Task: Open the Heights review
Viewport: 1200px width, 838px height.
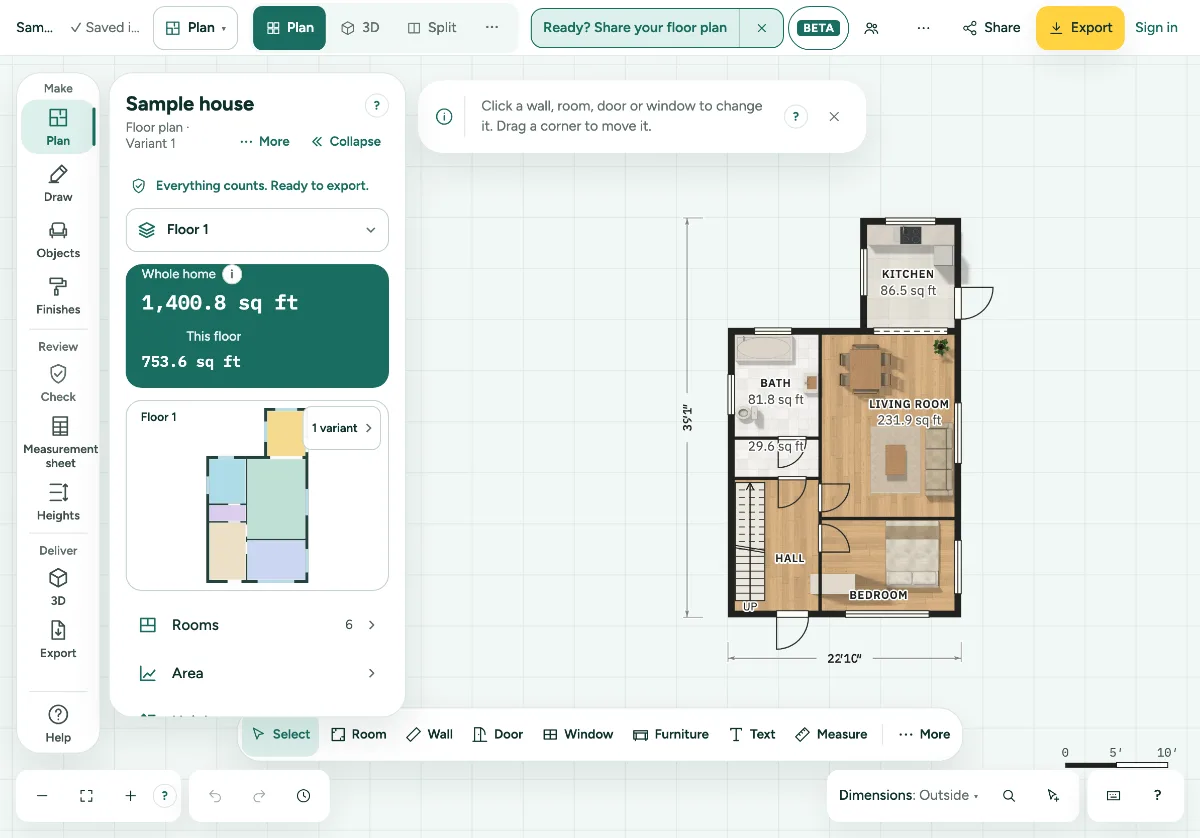Action: (x=58, y=501)
